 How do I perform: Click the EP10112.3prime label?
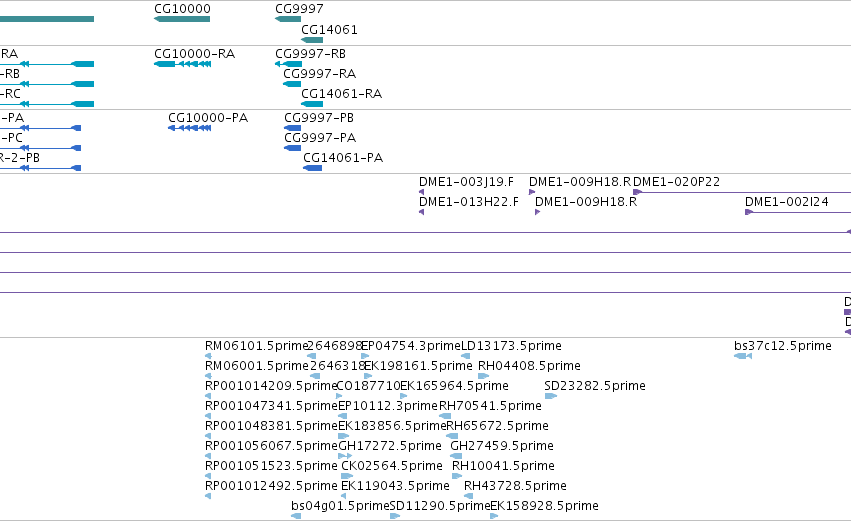point(388,406)
